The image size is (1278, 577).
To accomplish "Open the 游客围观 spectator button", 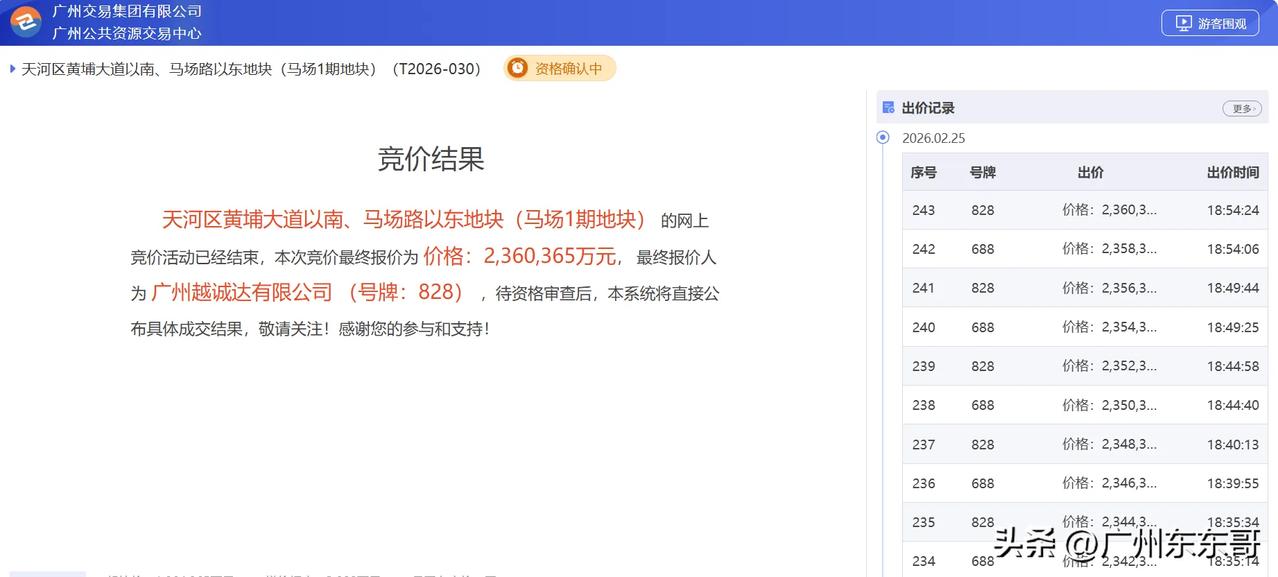I will coord(1210,23).
